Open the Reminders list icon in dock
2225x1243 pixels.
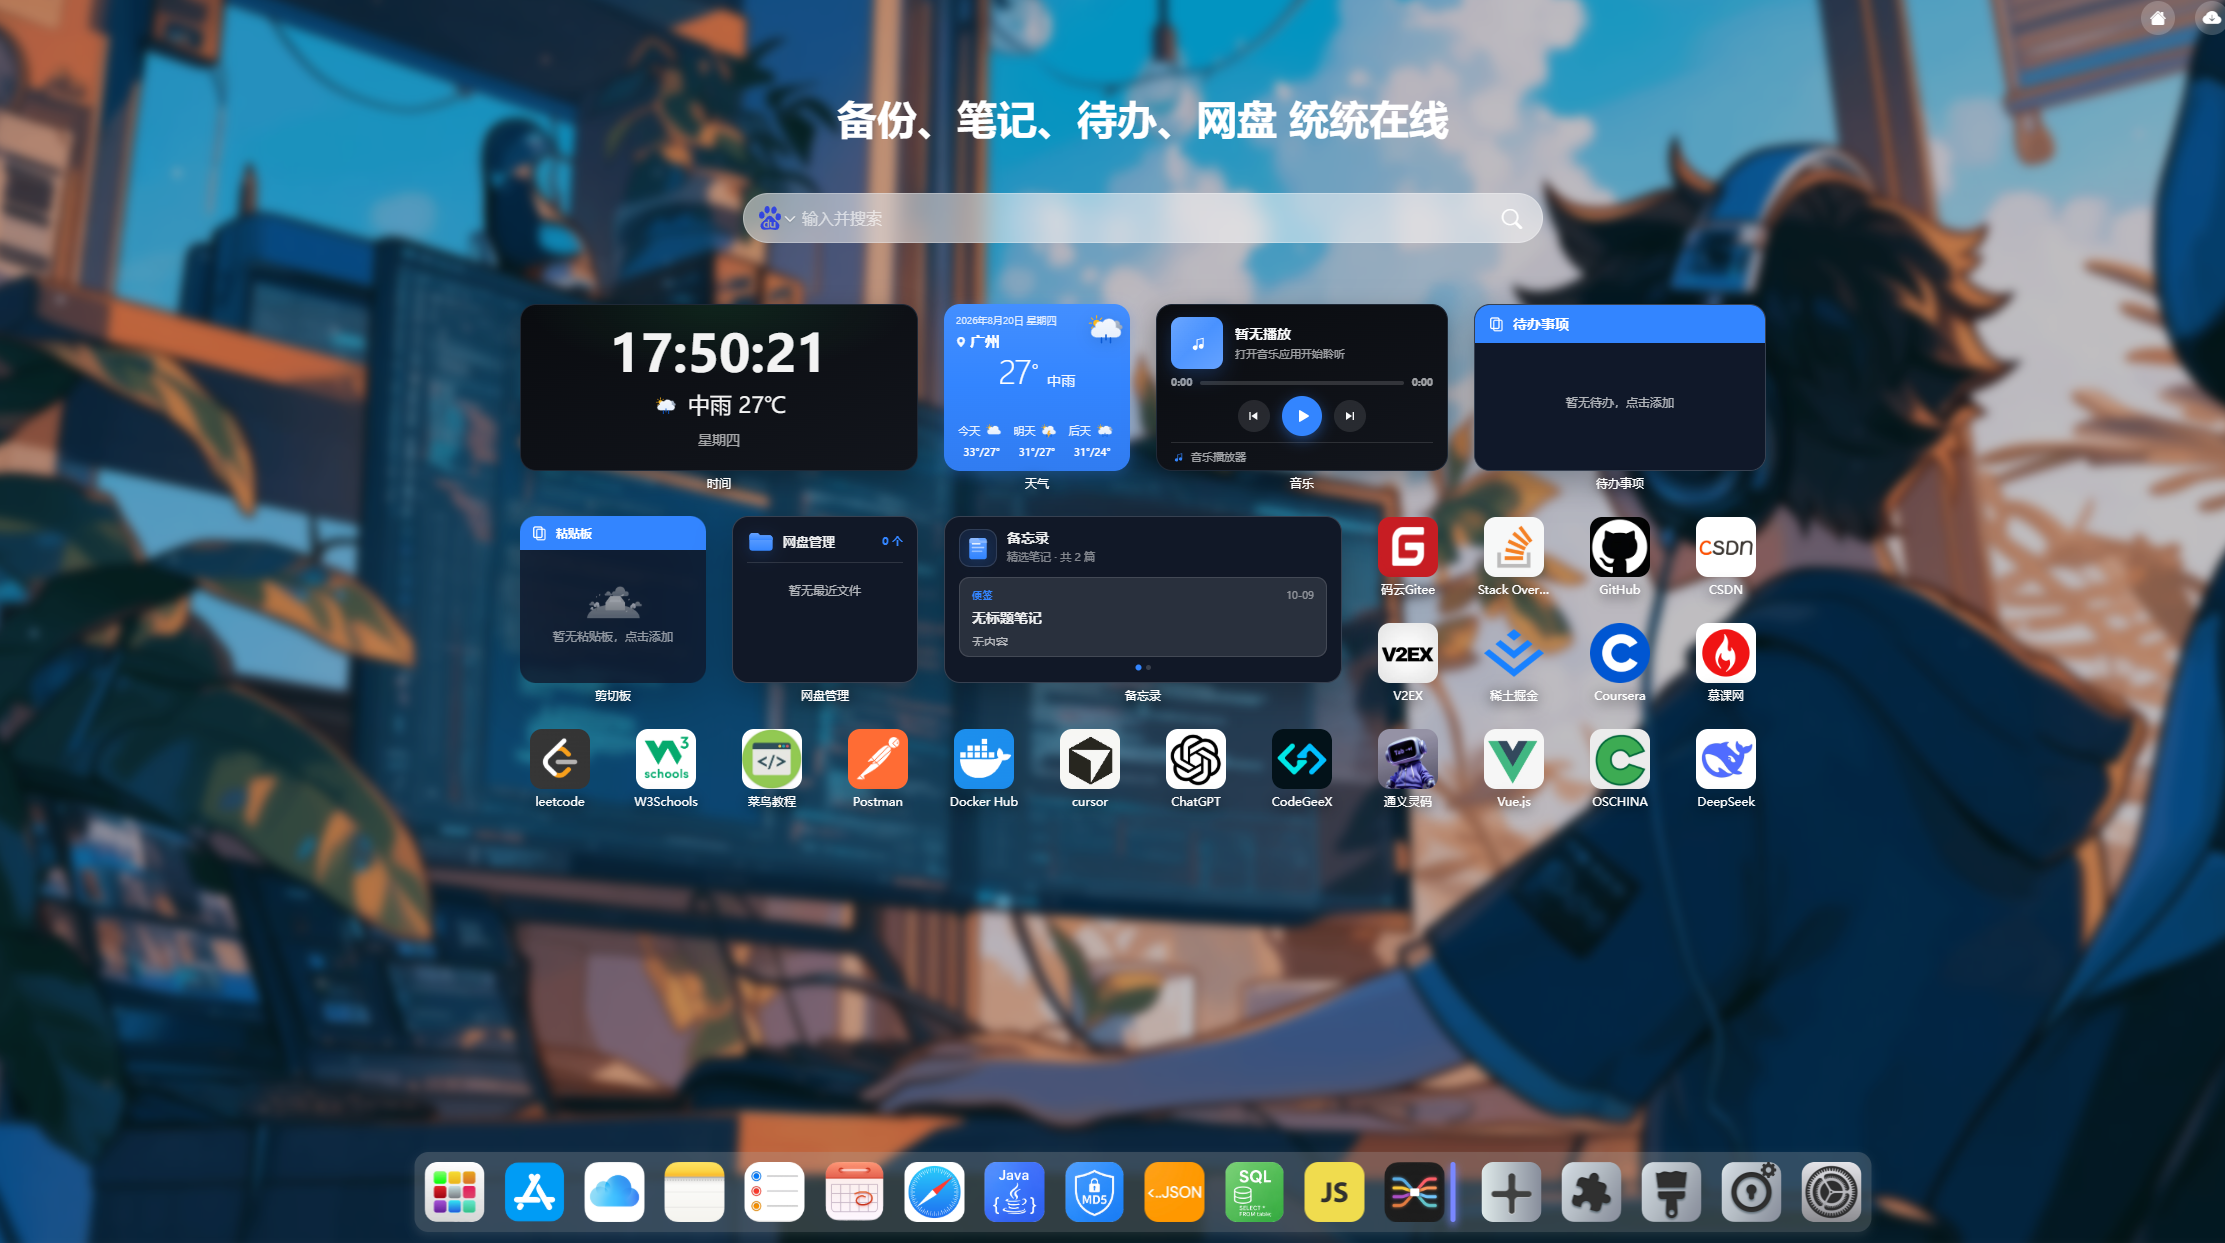774,1192
